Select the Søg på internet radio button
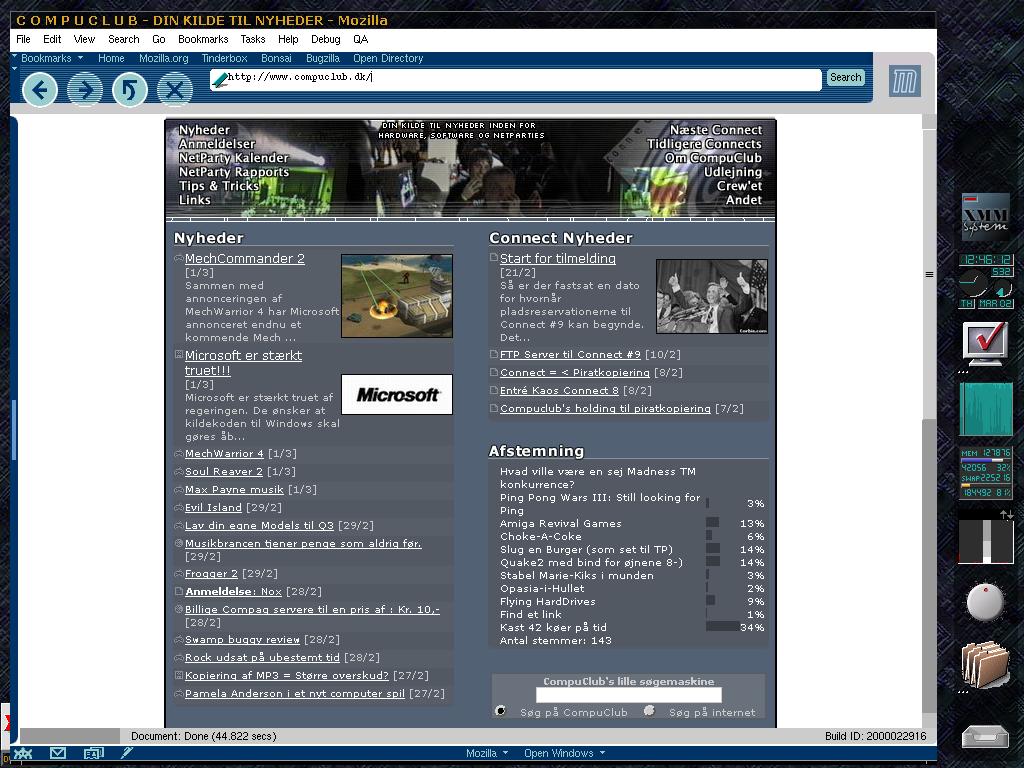The image size is (1024, 768). [648, 711]
